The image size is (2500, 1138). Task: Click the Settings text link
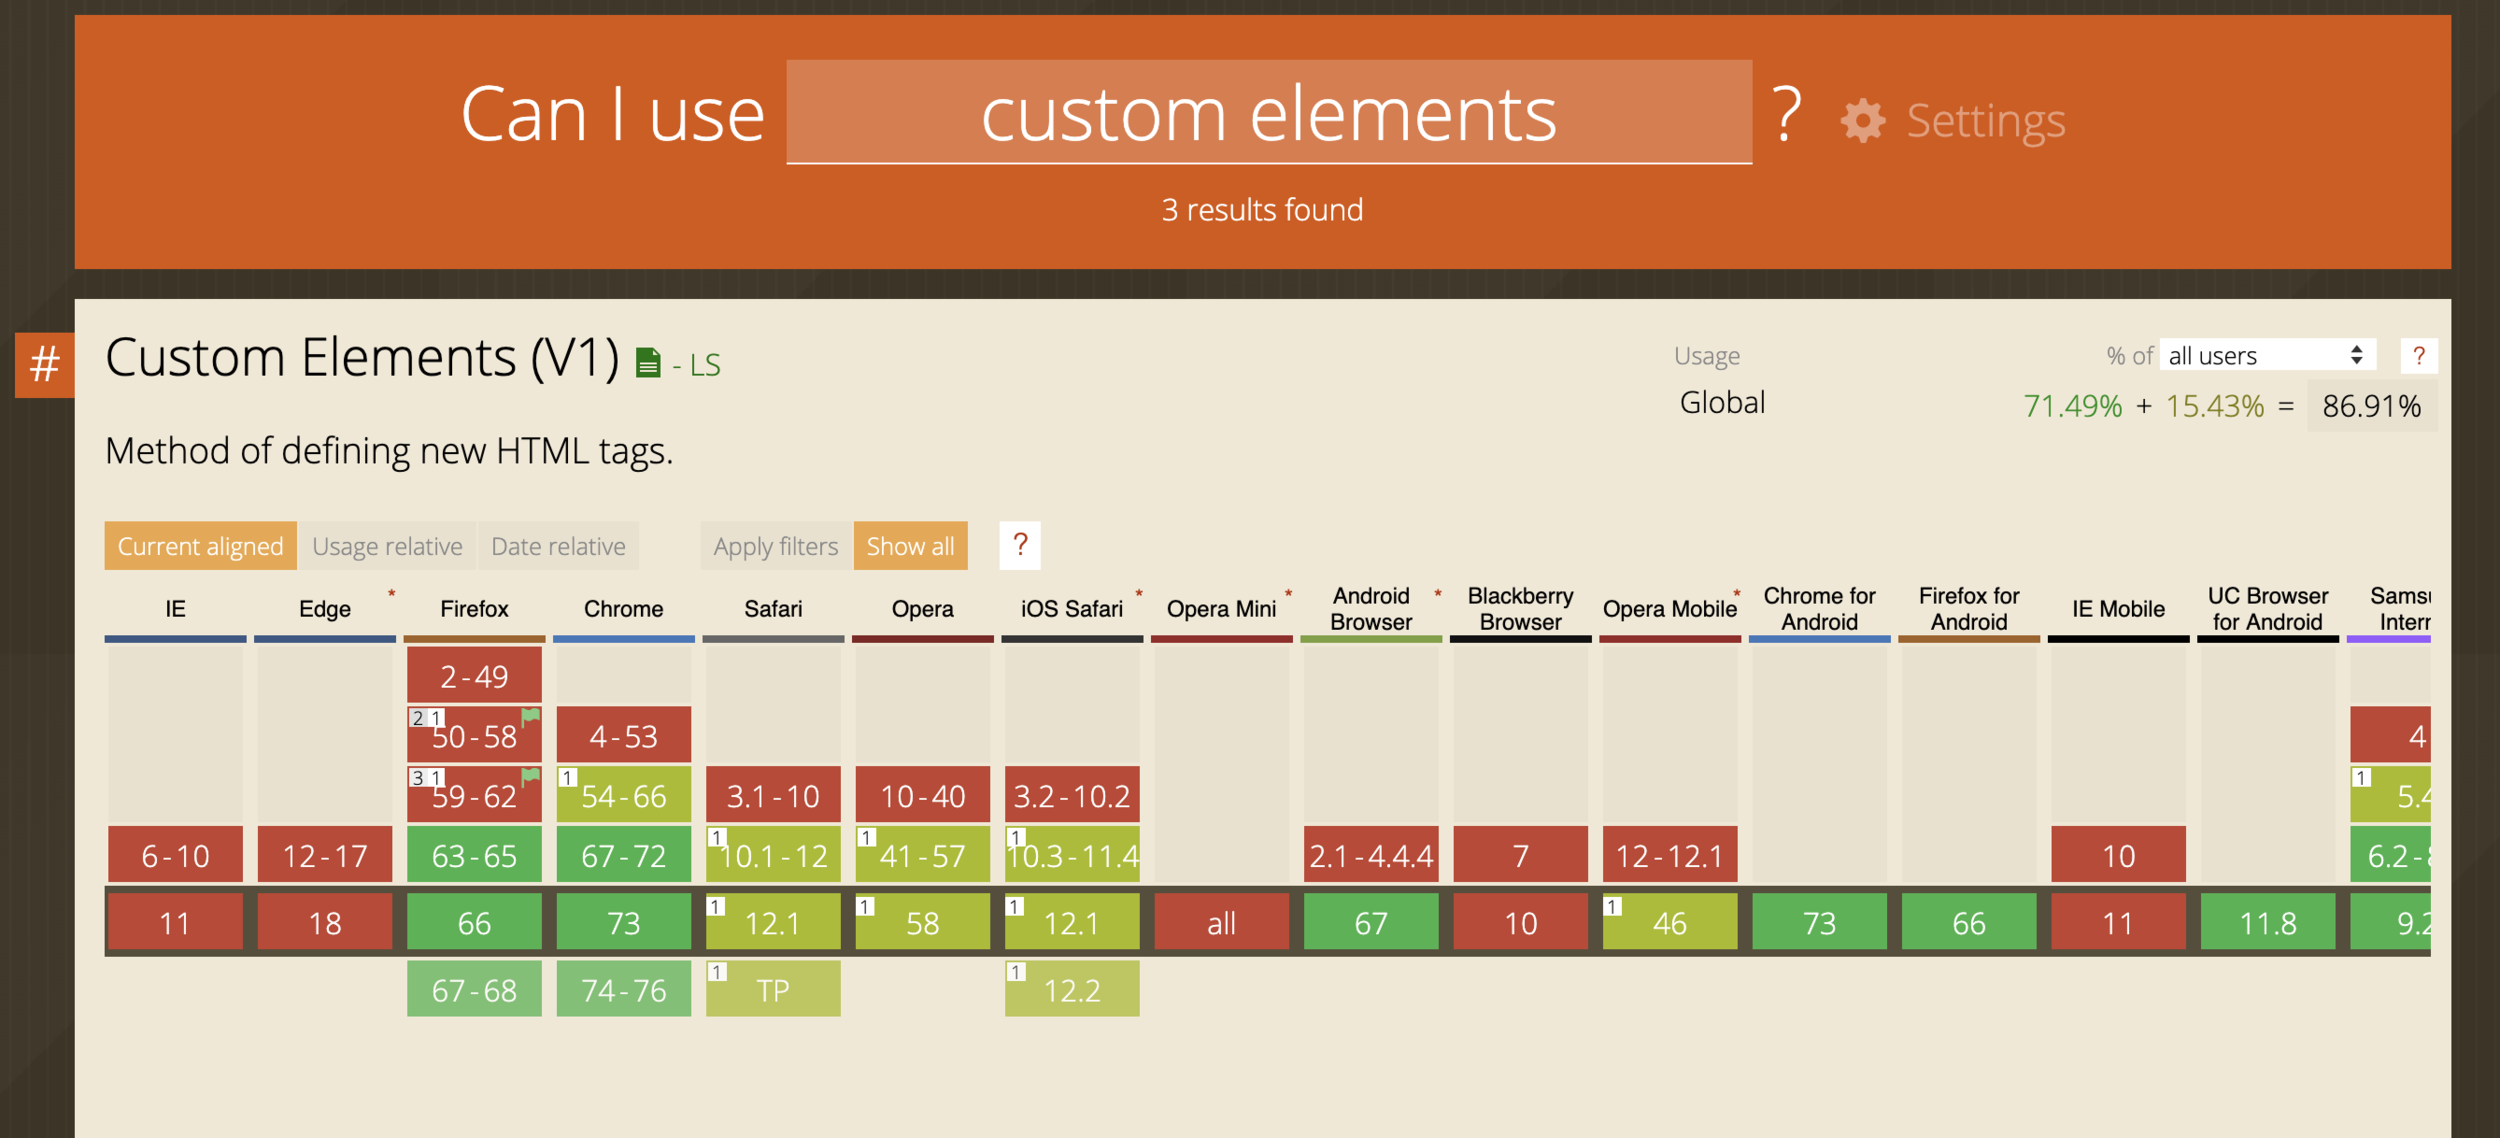[1985, 121]
